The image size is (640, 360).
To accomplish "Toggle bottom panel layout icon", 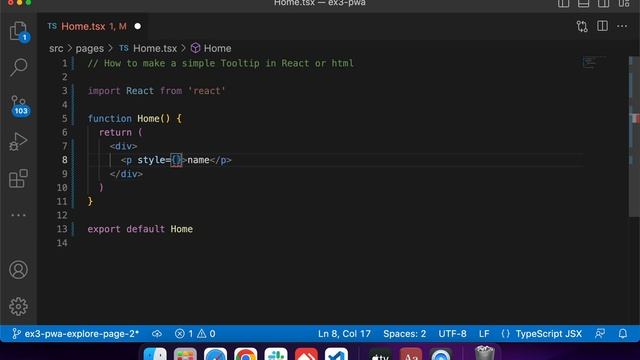I will click(584, 3).
